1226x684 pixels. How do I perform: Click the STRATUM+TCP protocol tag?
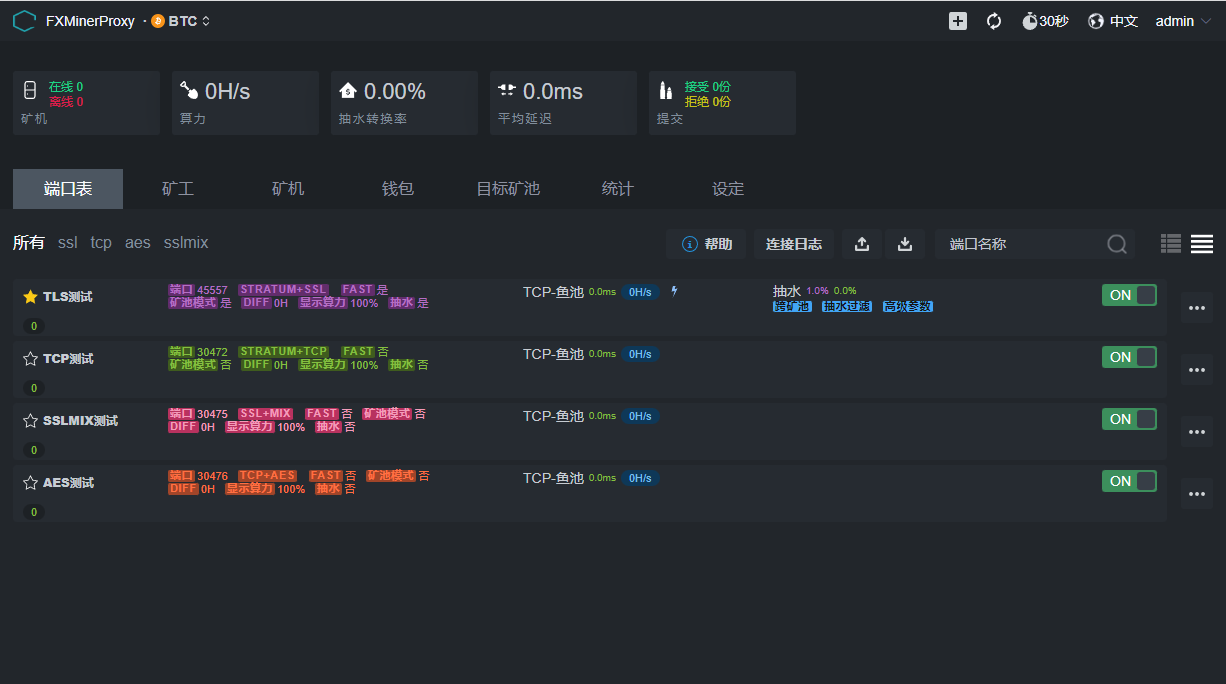coord(283,352)
